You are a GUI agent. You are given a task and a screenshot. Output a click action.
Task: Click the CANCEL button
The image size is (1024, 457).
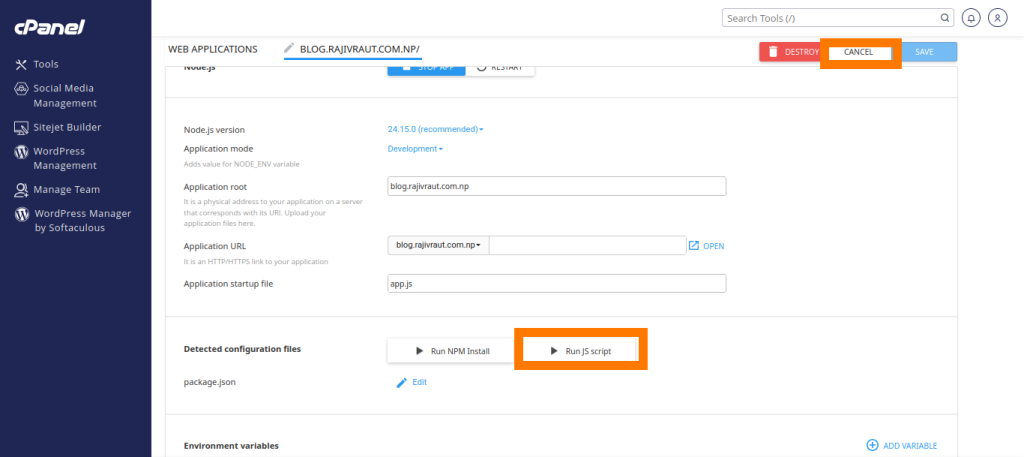pos(858,52)
